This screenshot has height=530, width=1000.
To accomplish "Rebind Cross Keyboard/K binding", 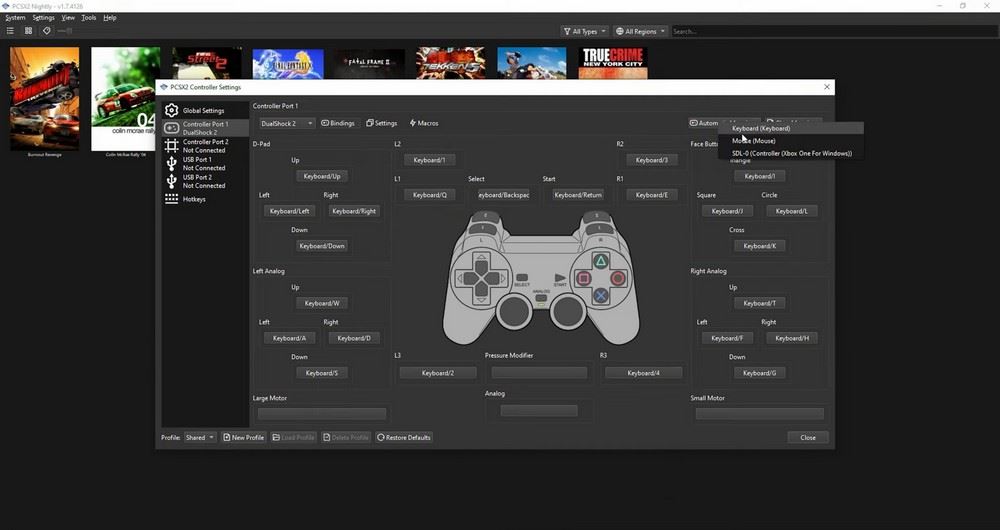I will [x=759, y=246].
